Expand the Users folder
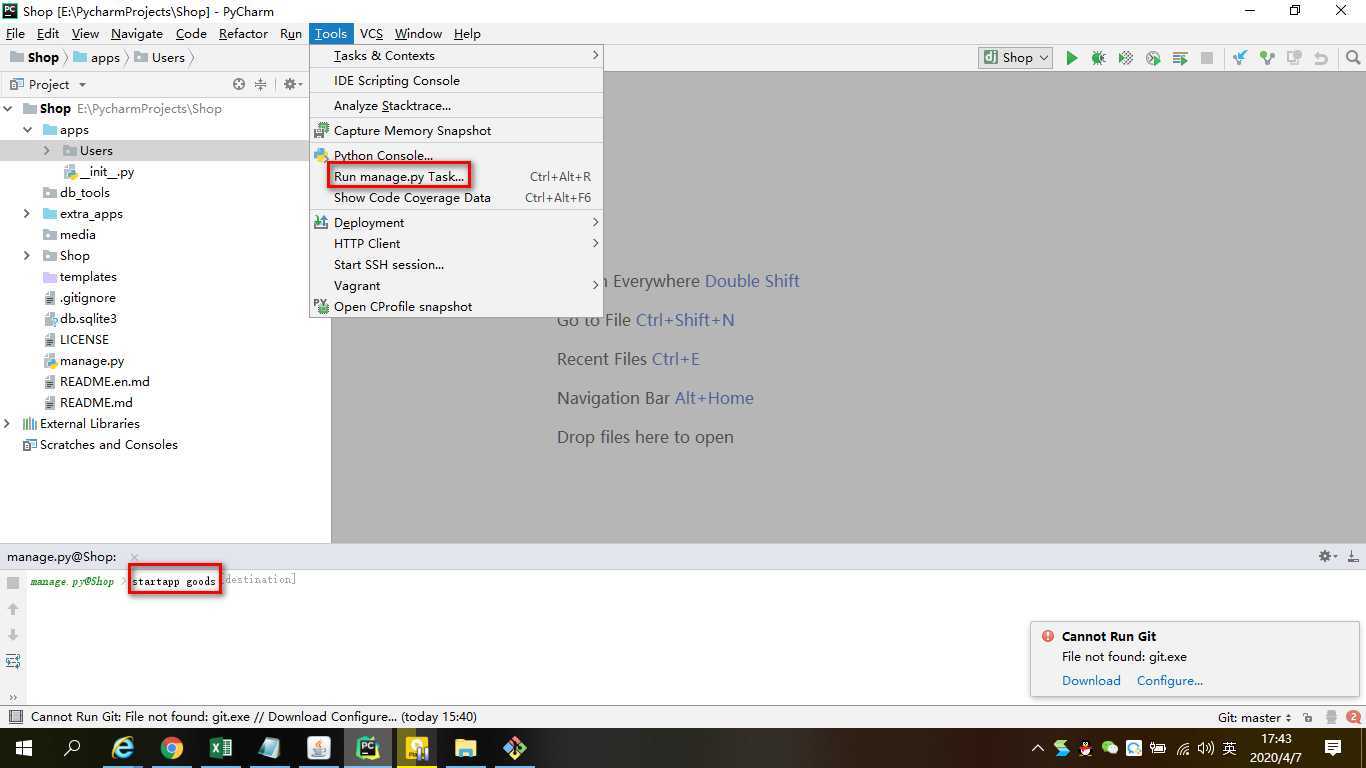This screenshot has height=768, width=1366. 46,151
